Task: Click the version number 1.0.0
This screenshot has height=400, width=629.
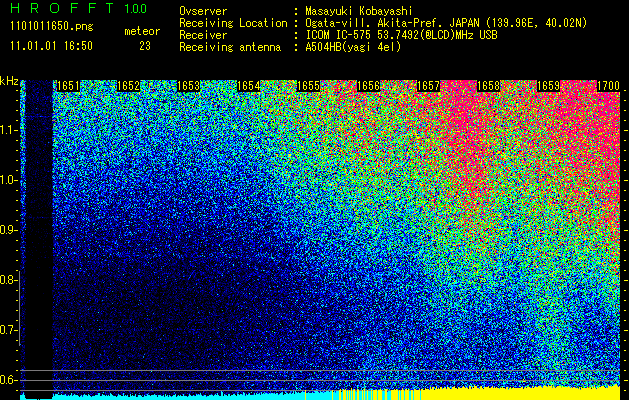Action: 136,9
